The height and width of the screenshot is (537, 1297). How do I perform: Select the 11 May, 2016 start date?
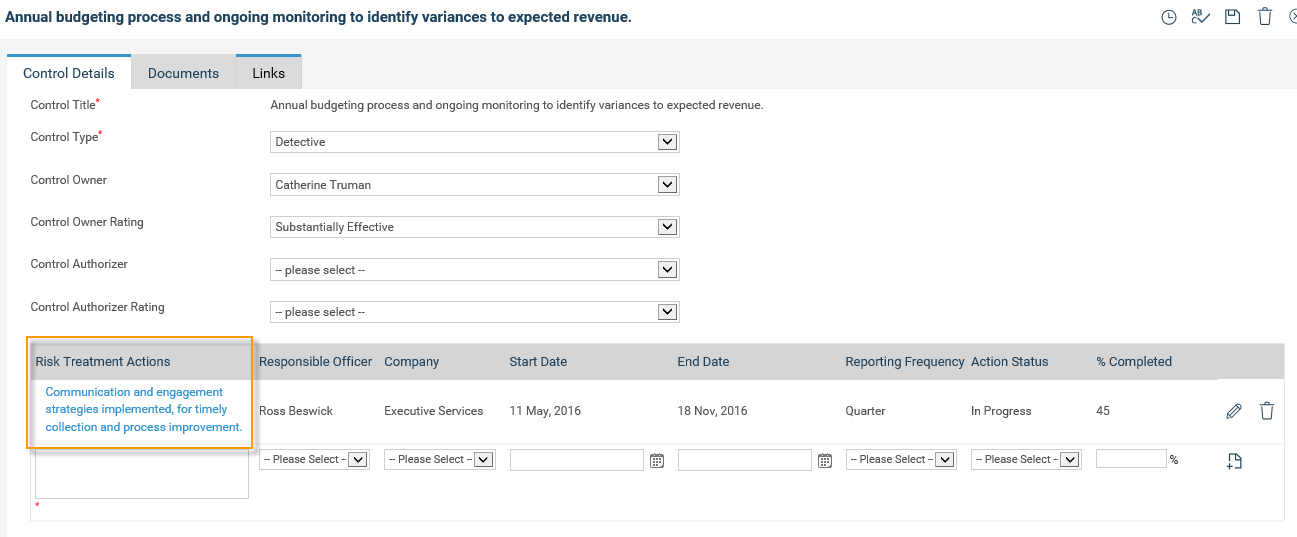click(x=545, y=411)
